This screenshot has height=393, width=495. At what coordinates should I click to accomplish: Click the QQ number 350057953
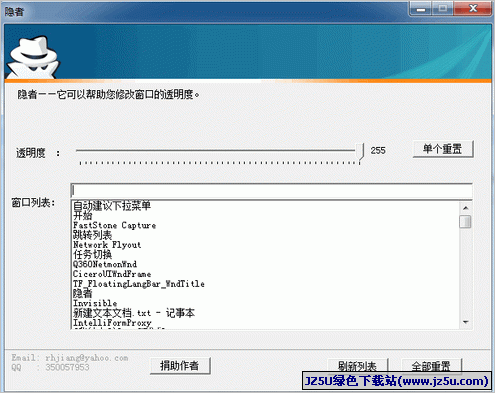(67, 367)
